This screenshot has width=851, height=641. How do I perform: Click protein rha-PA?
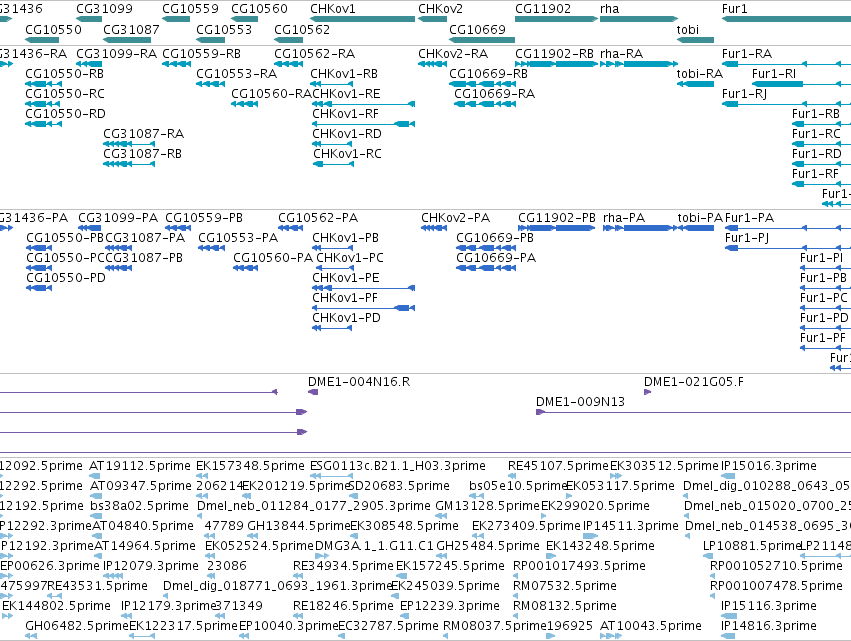pyautogui.click(x=624, y=218)
